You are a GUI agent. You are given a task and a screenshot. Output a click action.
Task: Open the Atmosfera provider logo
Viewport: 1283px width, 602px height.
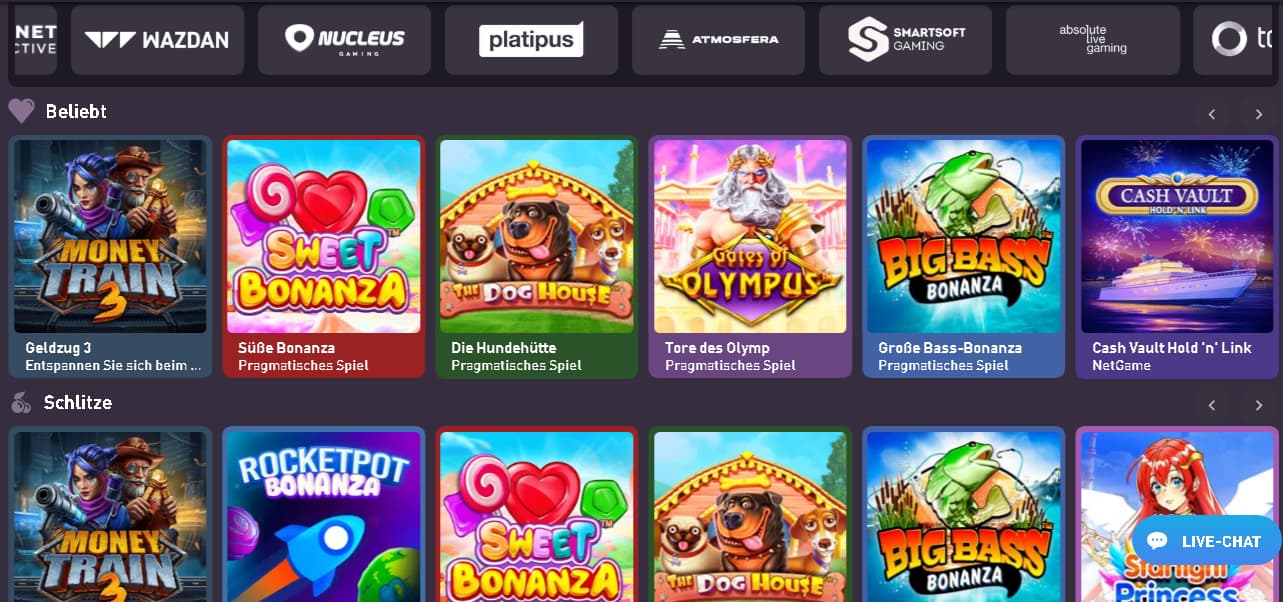[718, 40]
